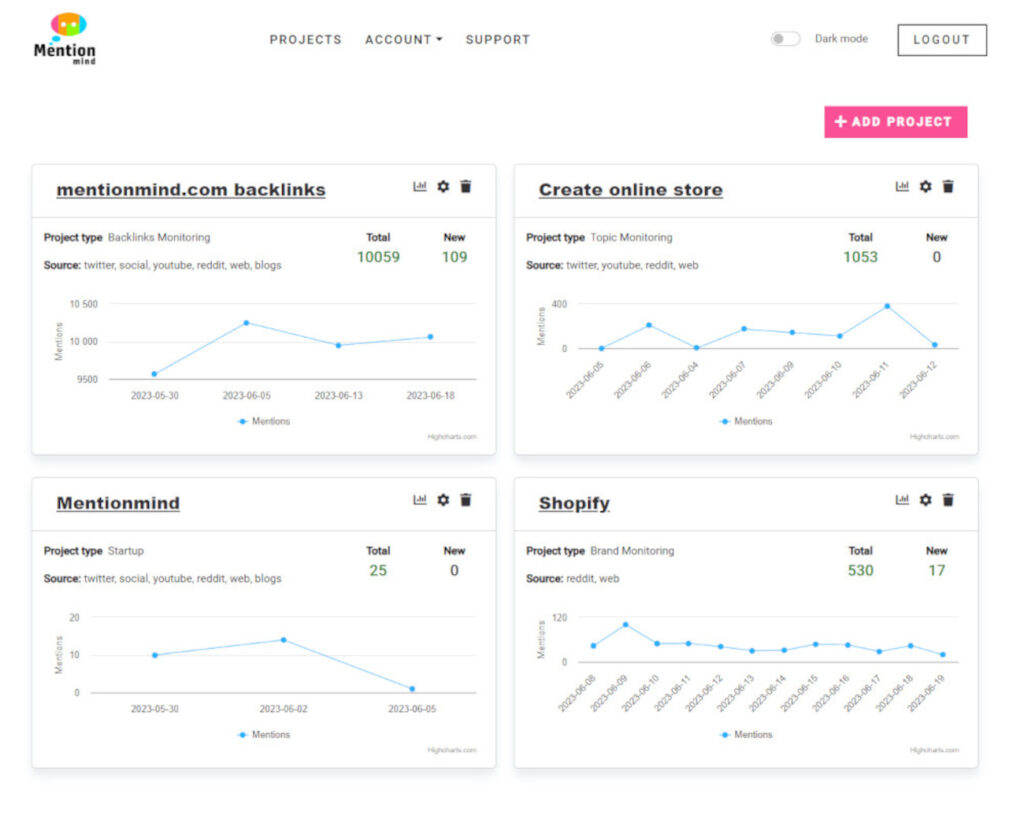Open settings for the Create online store project

pyautogui.click(x=925, y=187)
